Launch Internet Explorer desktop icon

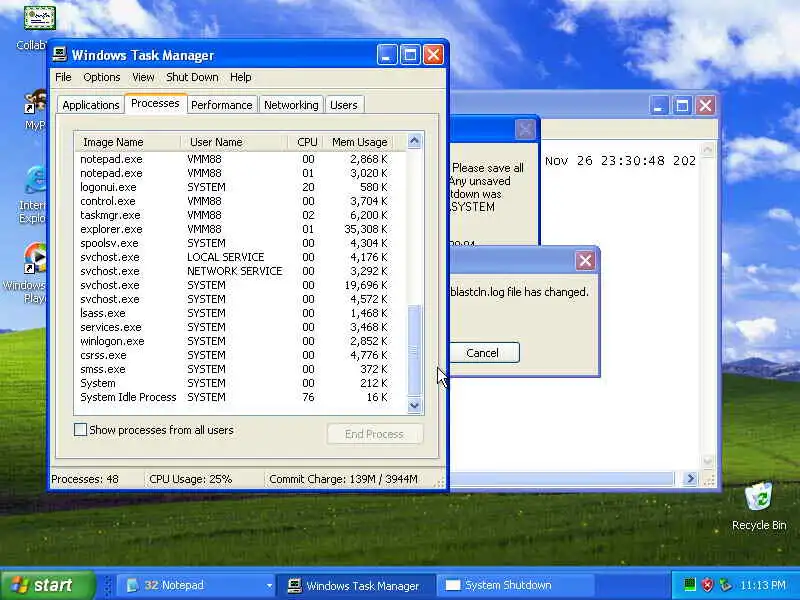pos(36,182)
